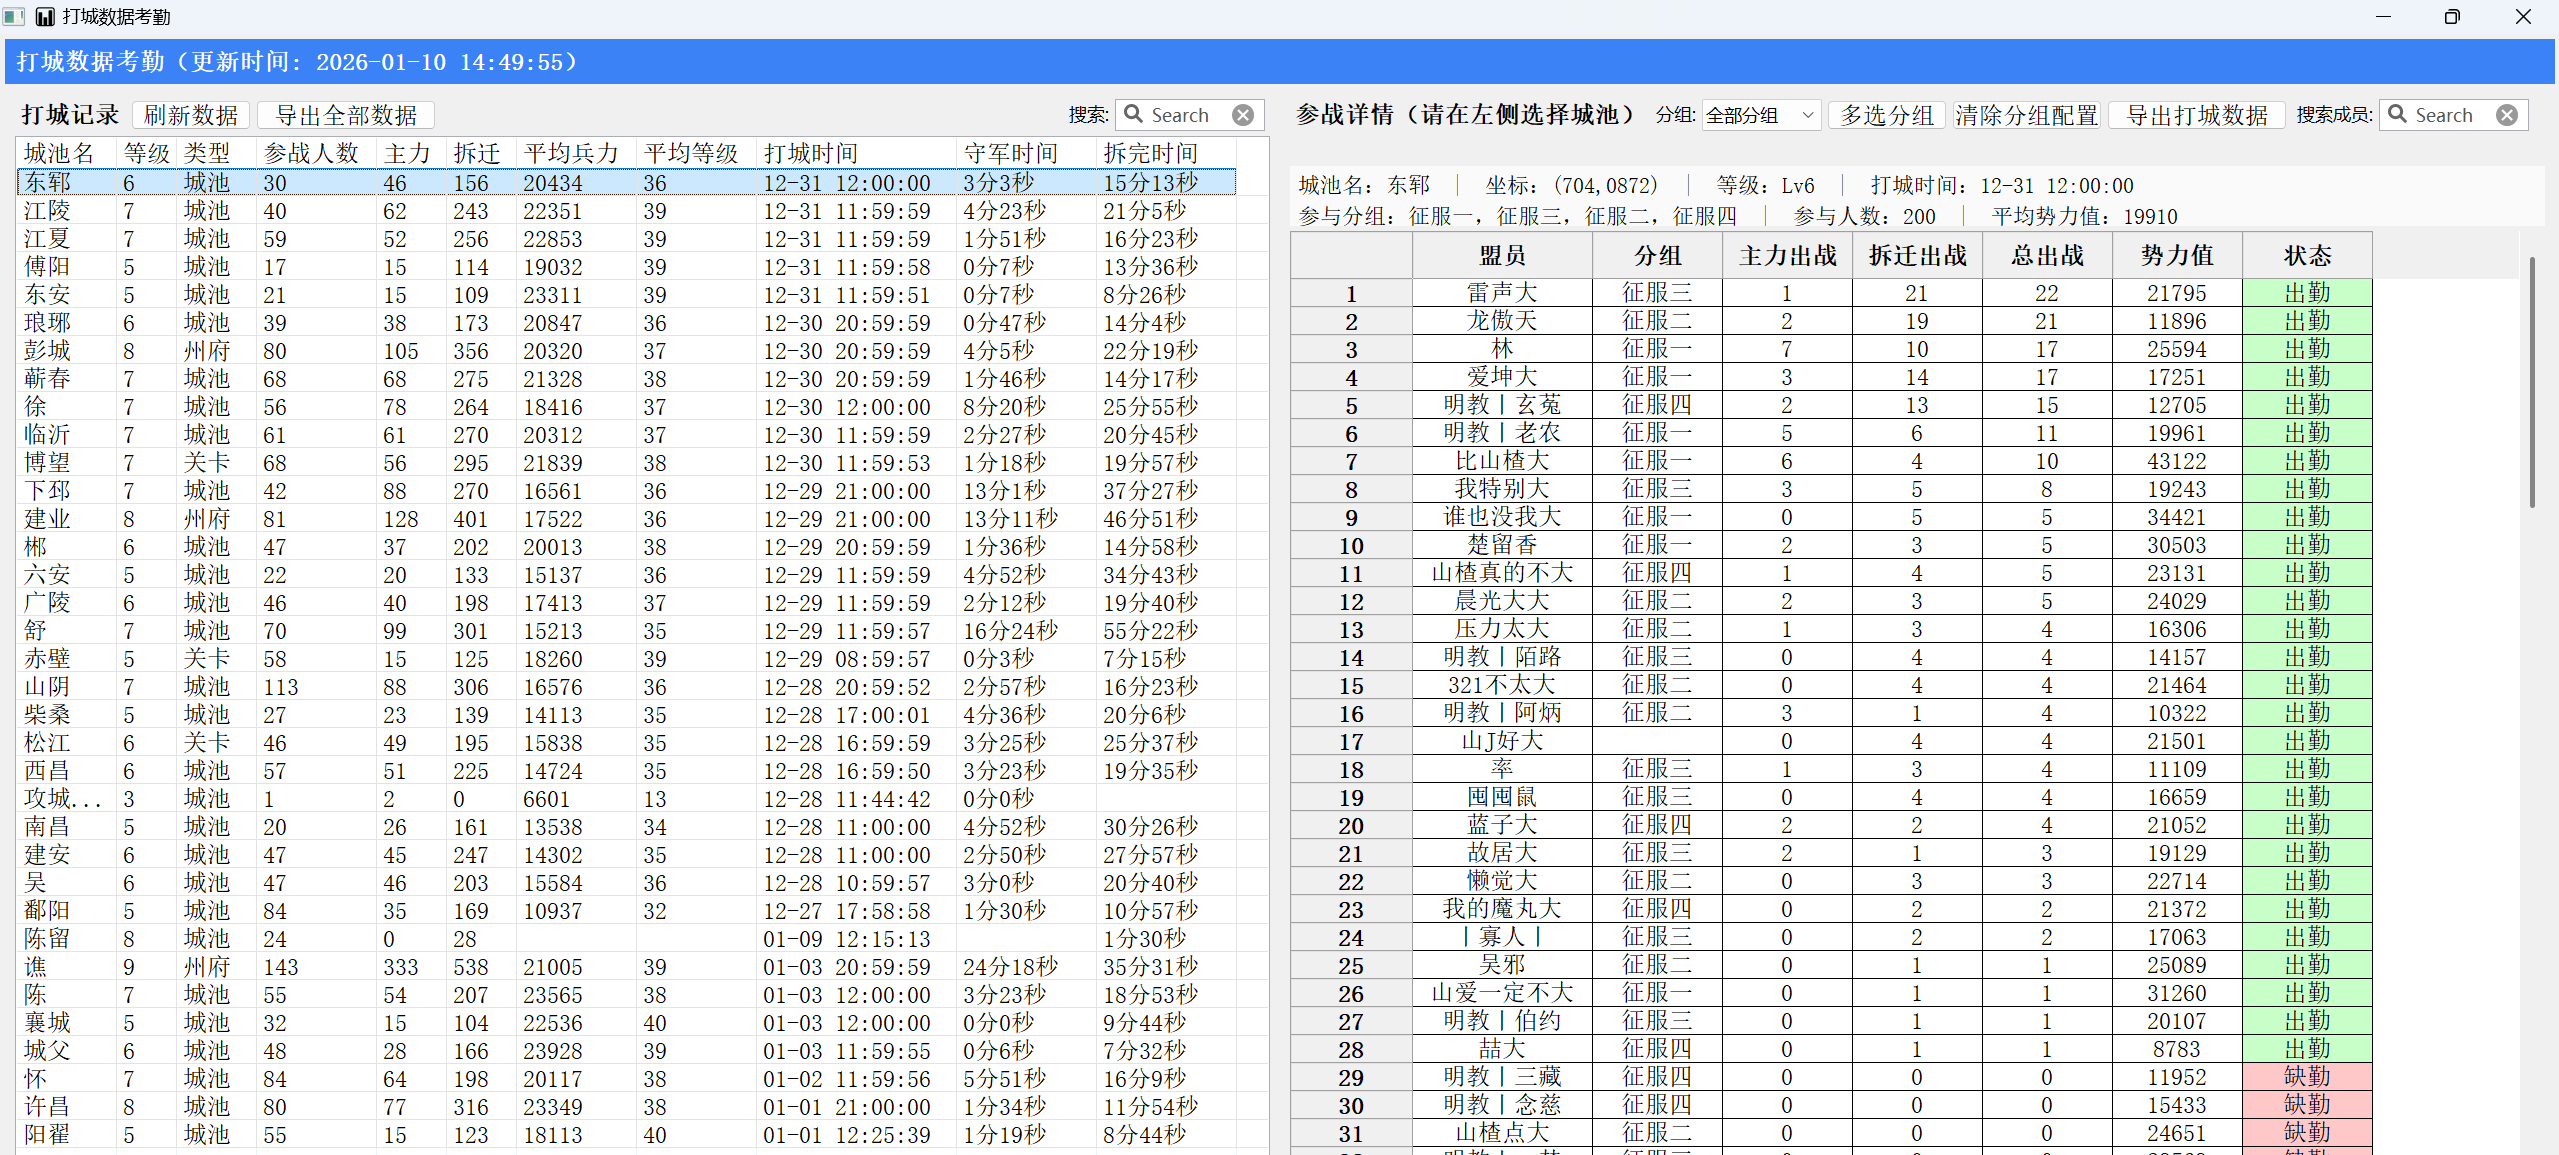This screenshot has width=2559, height=1155.
Task: Click row number 31 header
Action: pyautogui.click(x=1351, y=1133)
